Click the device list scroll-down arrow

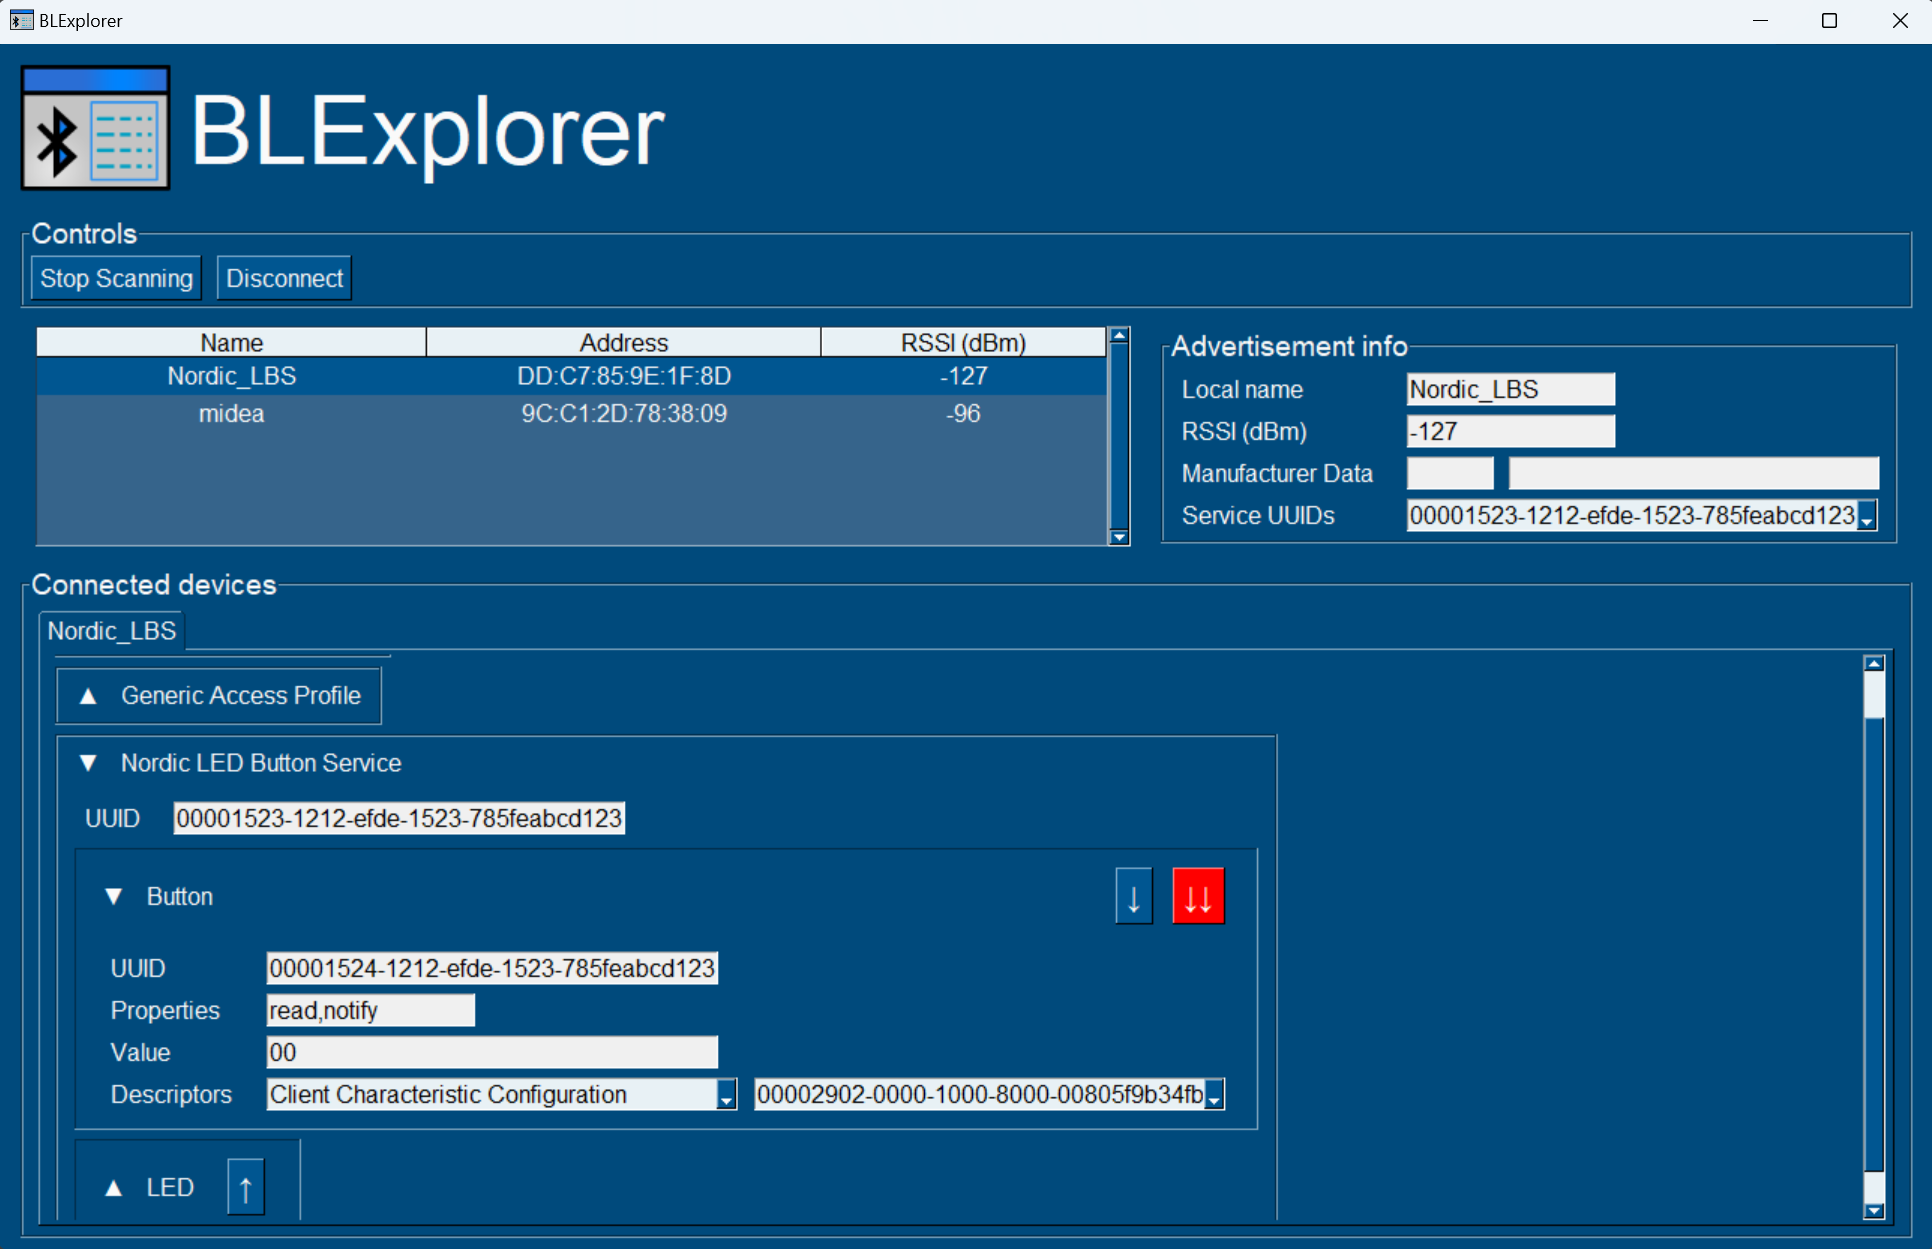coord(1119,537)
